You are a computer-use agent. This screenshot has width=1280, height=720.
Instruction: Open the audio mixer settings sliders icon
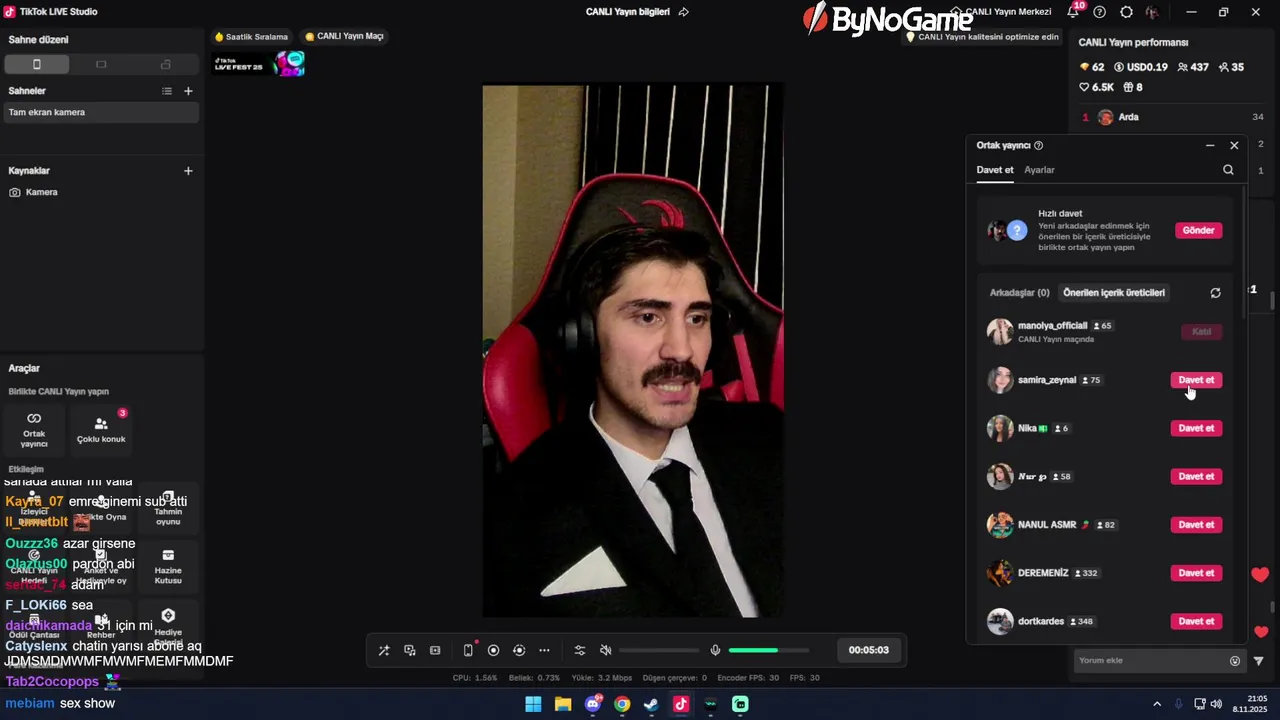coord(580,650)
